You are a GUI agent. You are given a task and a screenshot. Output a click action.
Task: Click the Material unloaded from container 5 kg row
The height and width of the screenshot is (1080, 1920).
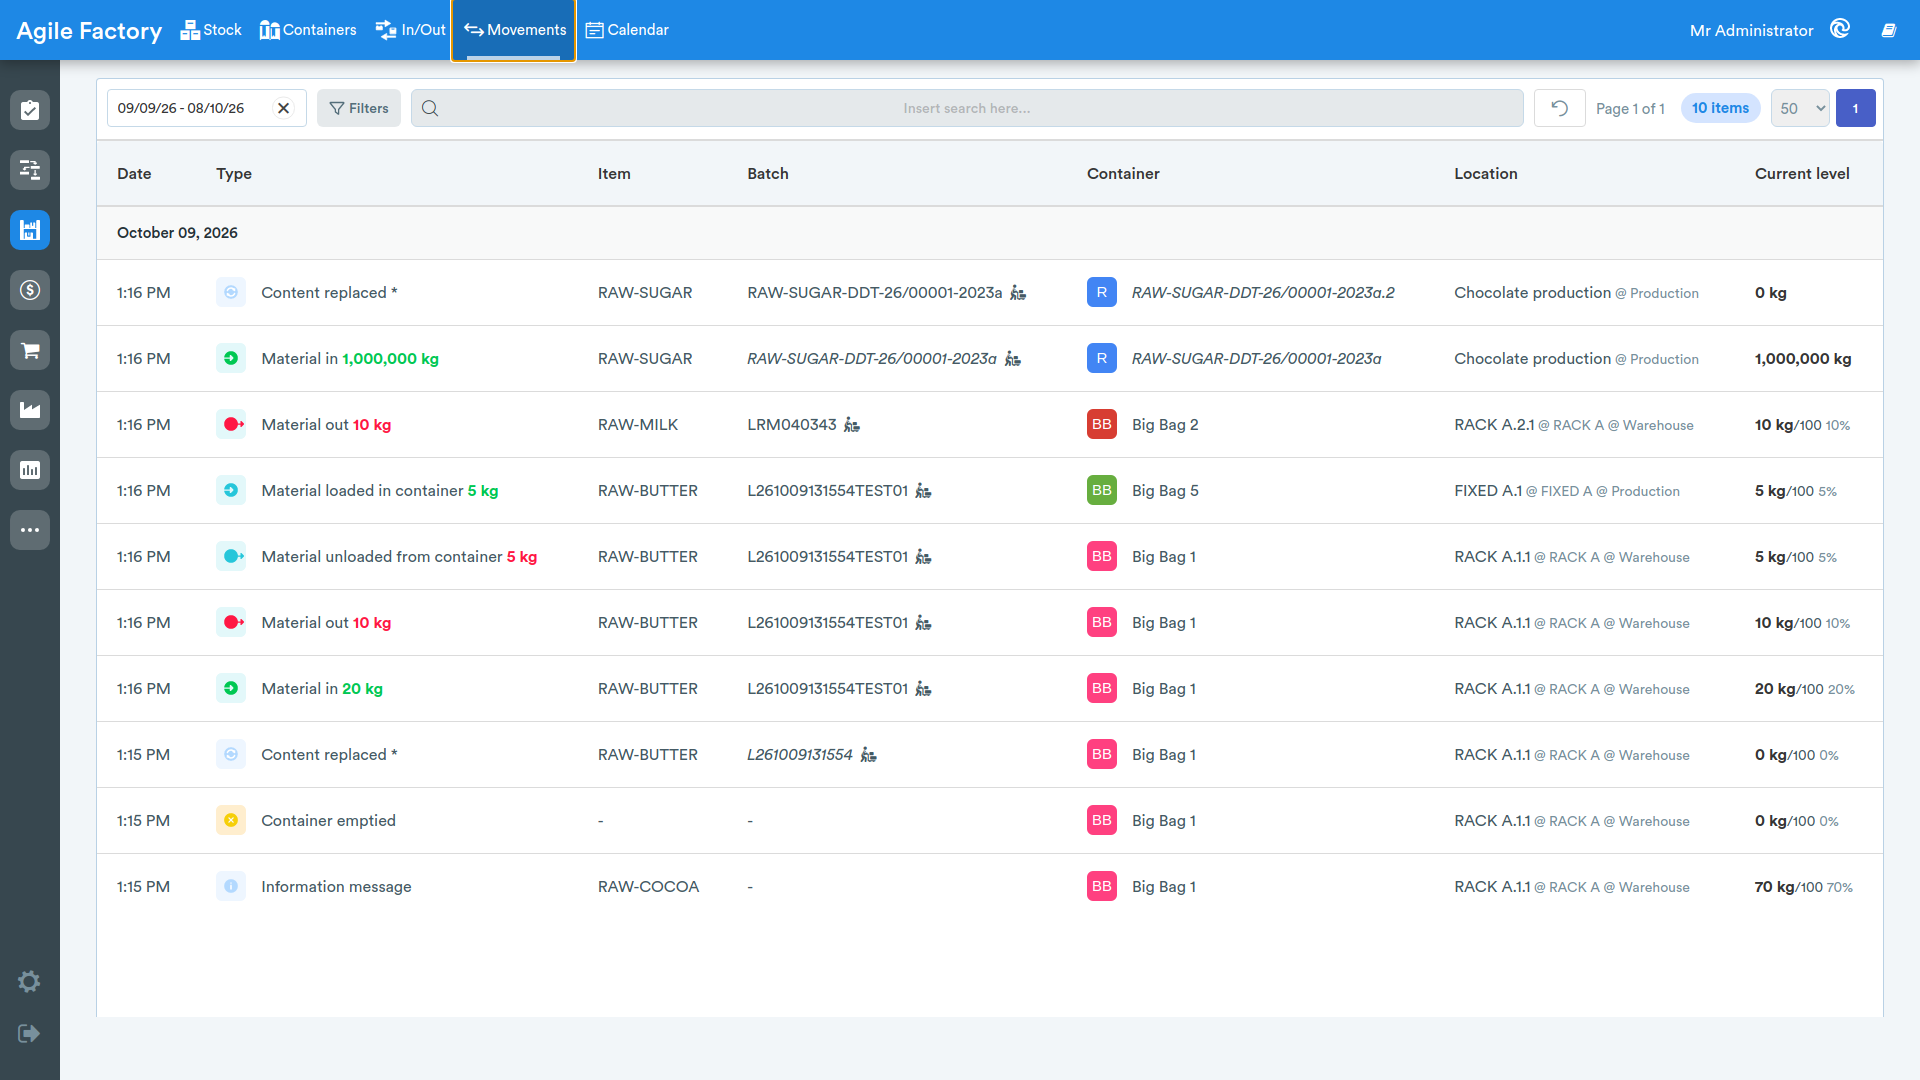click(990, 557)
